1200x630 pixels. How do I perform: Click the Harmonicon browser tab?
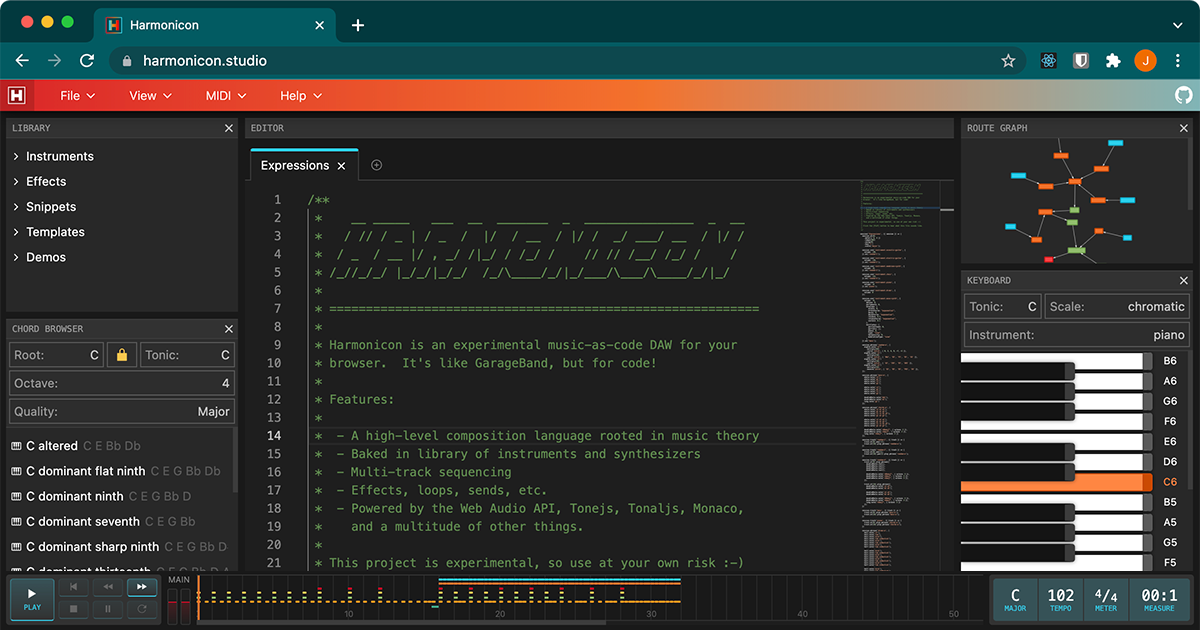[214, 25]
